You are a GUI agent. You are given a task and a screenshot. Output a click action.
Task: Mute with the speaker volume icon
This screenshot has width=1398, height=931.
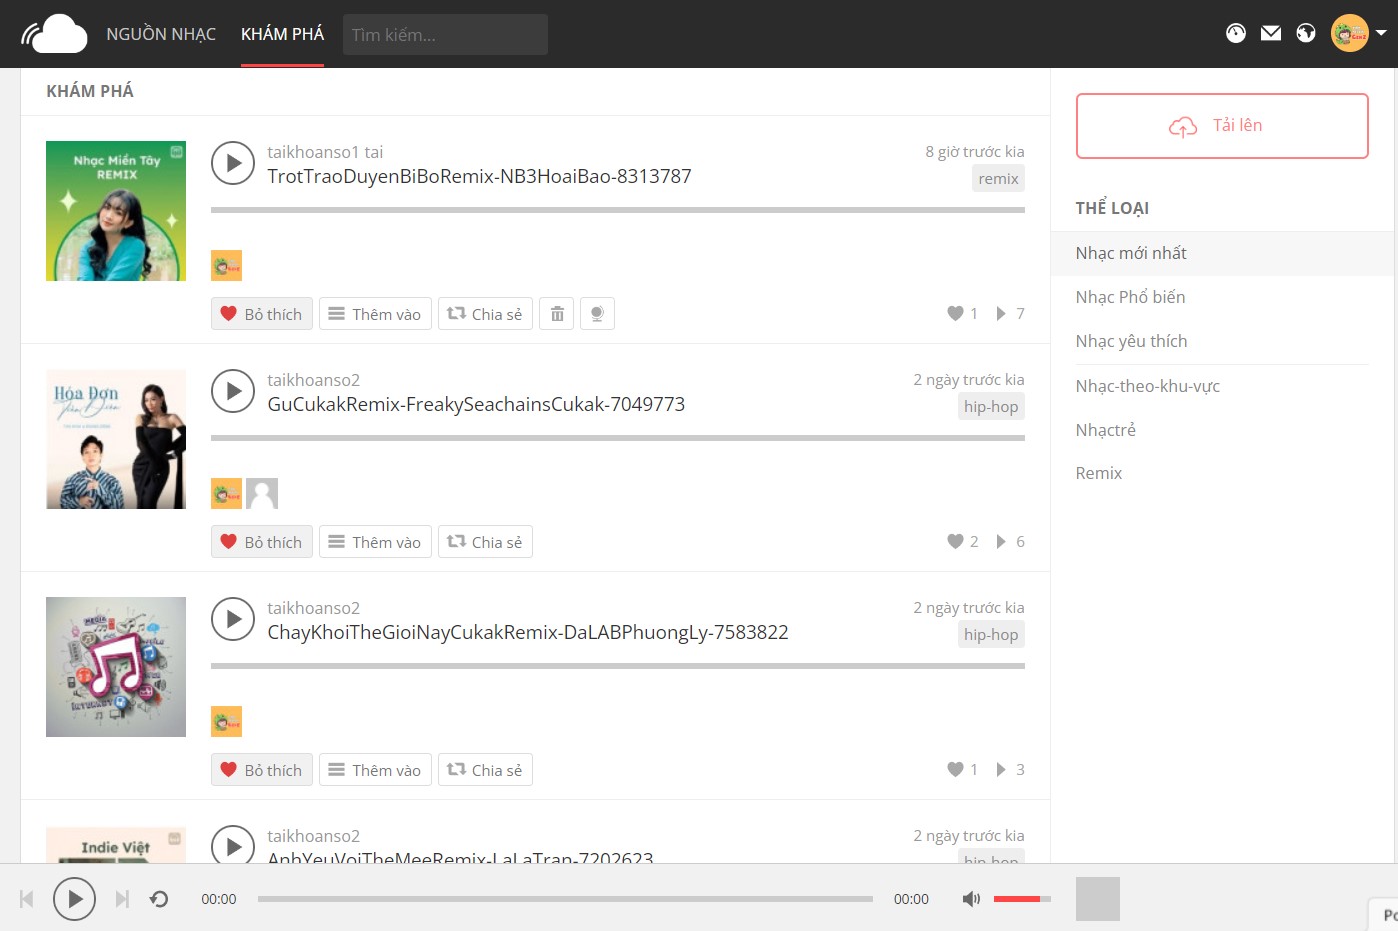pos(971,899)
